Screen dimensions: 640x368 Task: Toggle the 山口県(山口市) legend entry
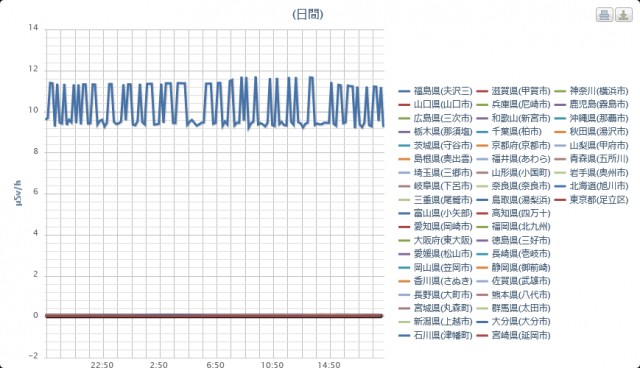click(436, 104)
